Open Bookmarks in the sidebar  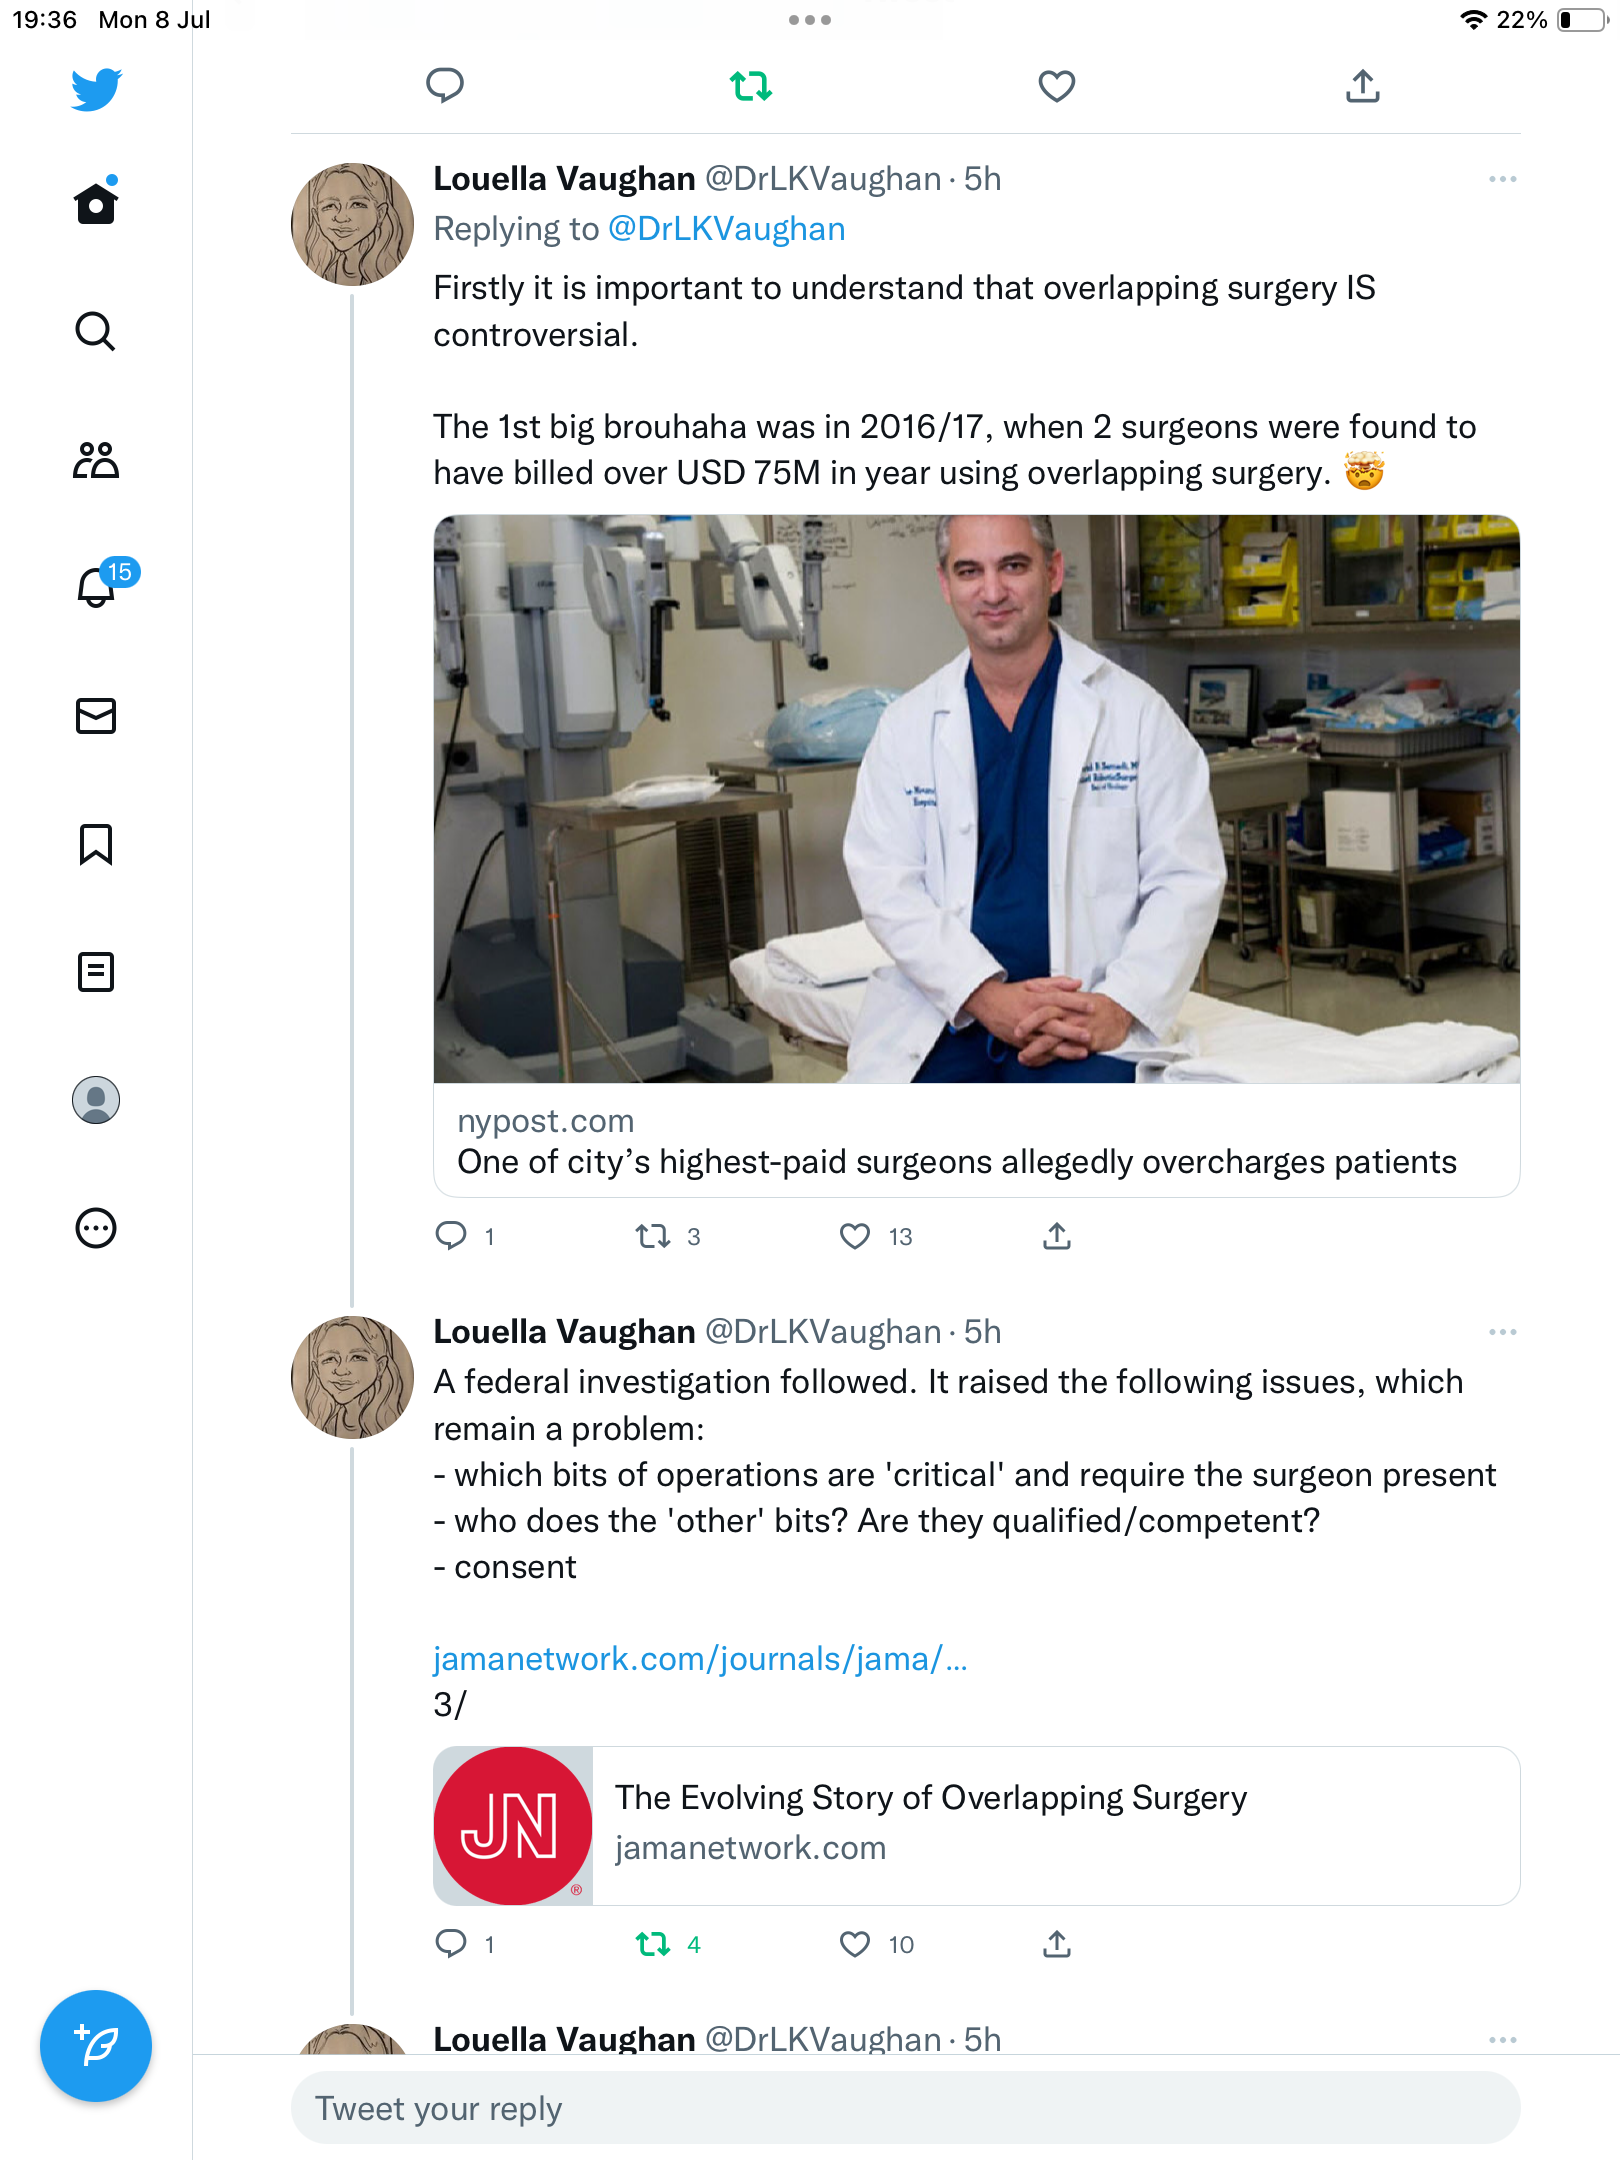click(x=96, y=844)
